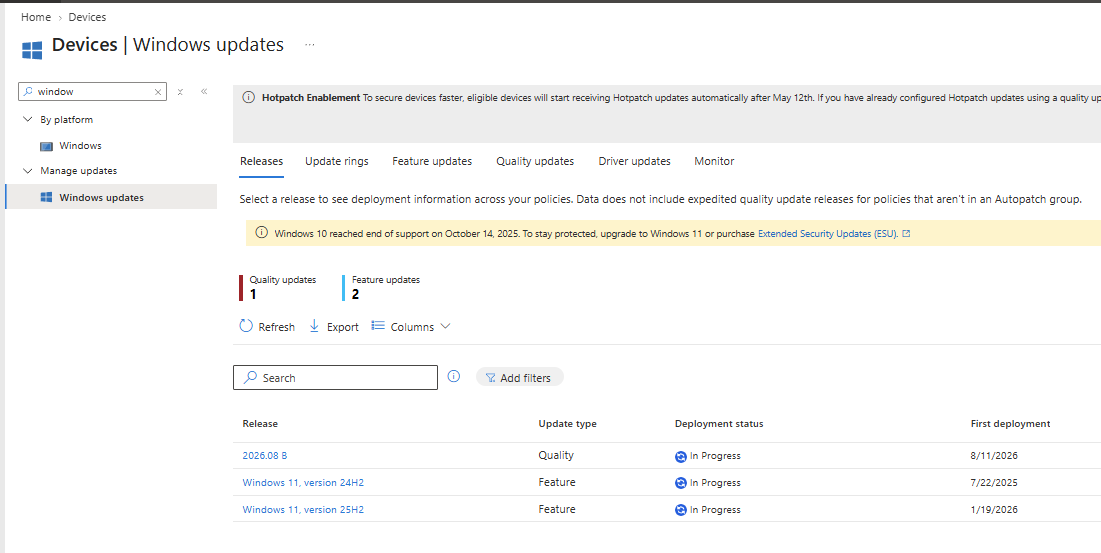This screenshot has width=1101, height=553.
Task: Click the info icon next to the Search box
Action: coord(454,376)
